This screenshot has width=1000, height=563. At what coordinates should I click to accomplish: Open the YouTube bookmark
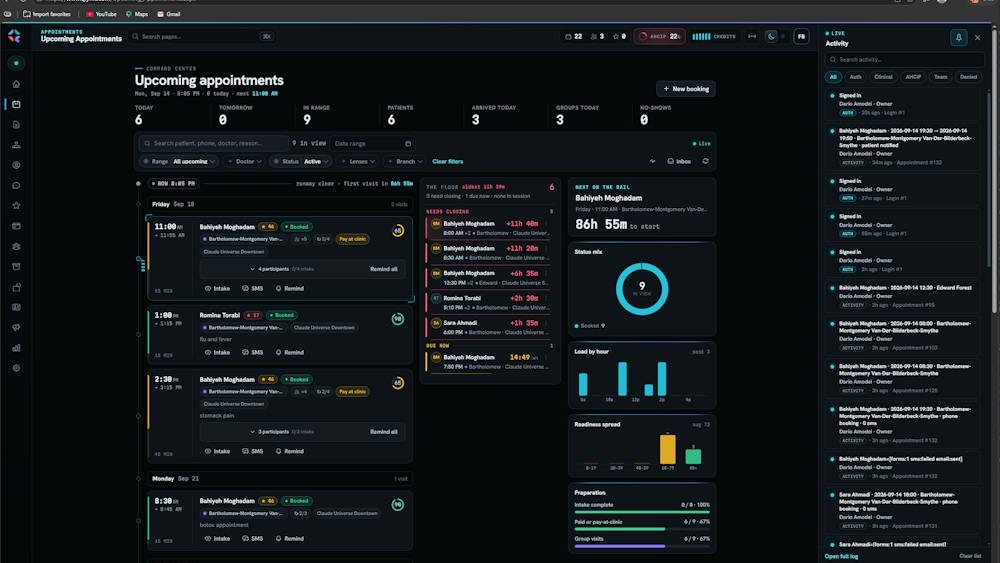point(101,13)
